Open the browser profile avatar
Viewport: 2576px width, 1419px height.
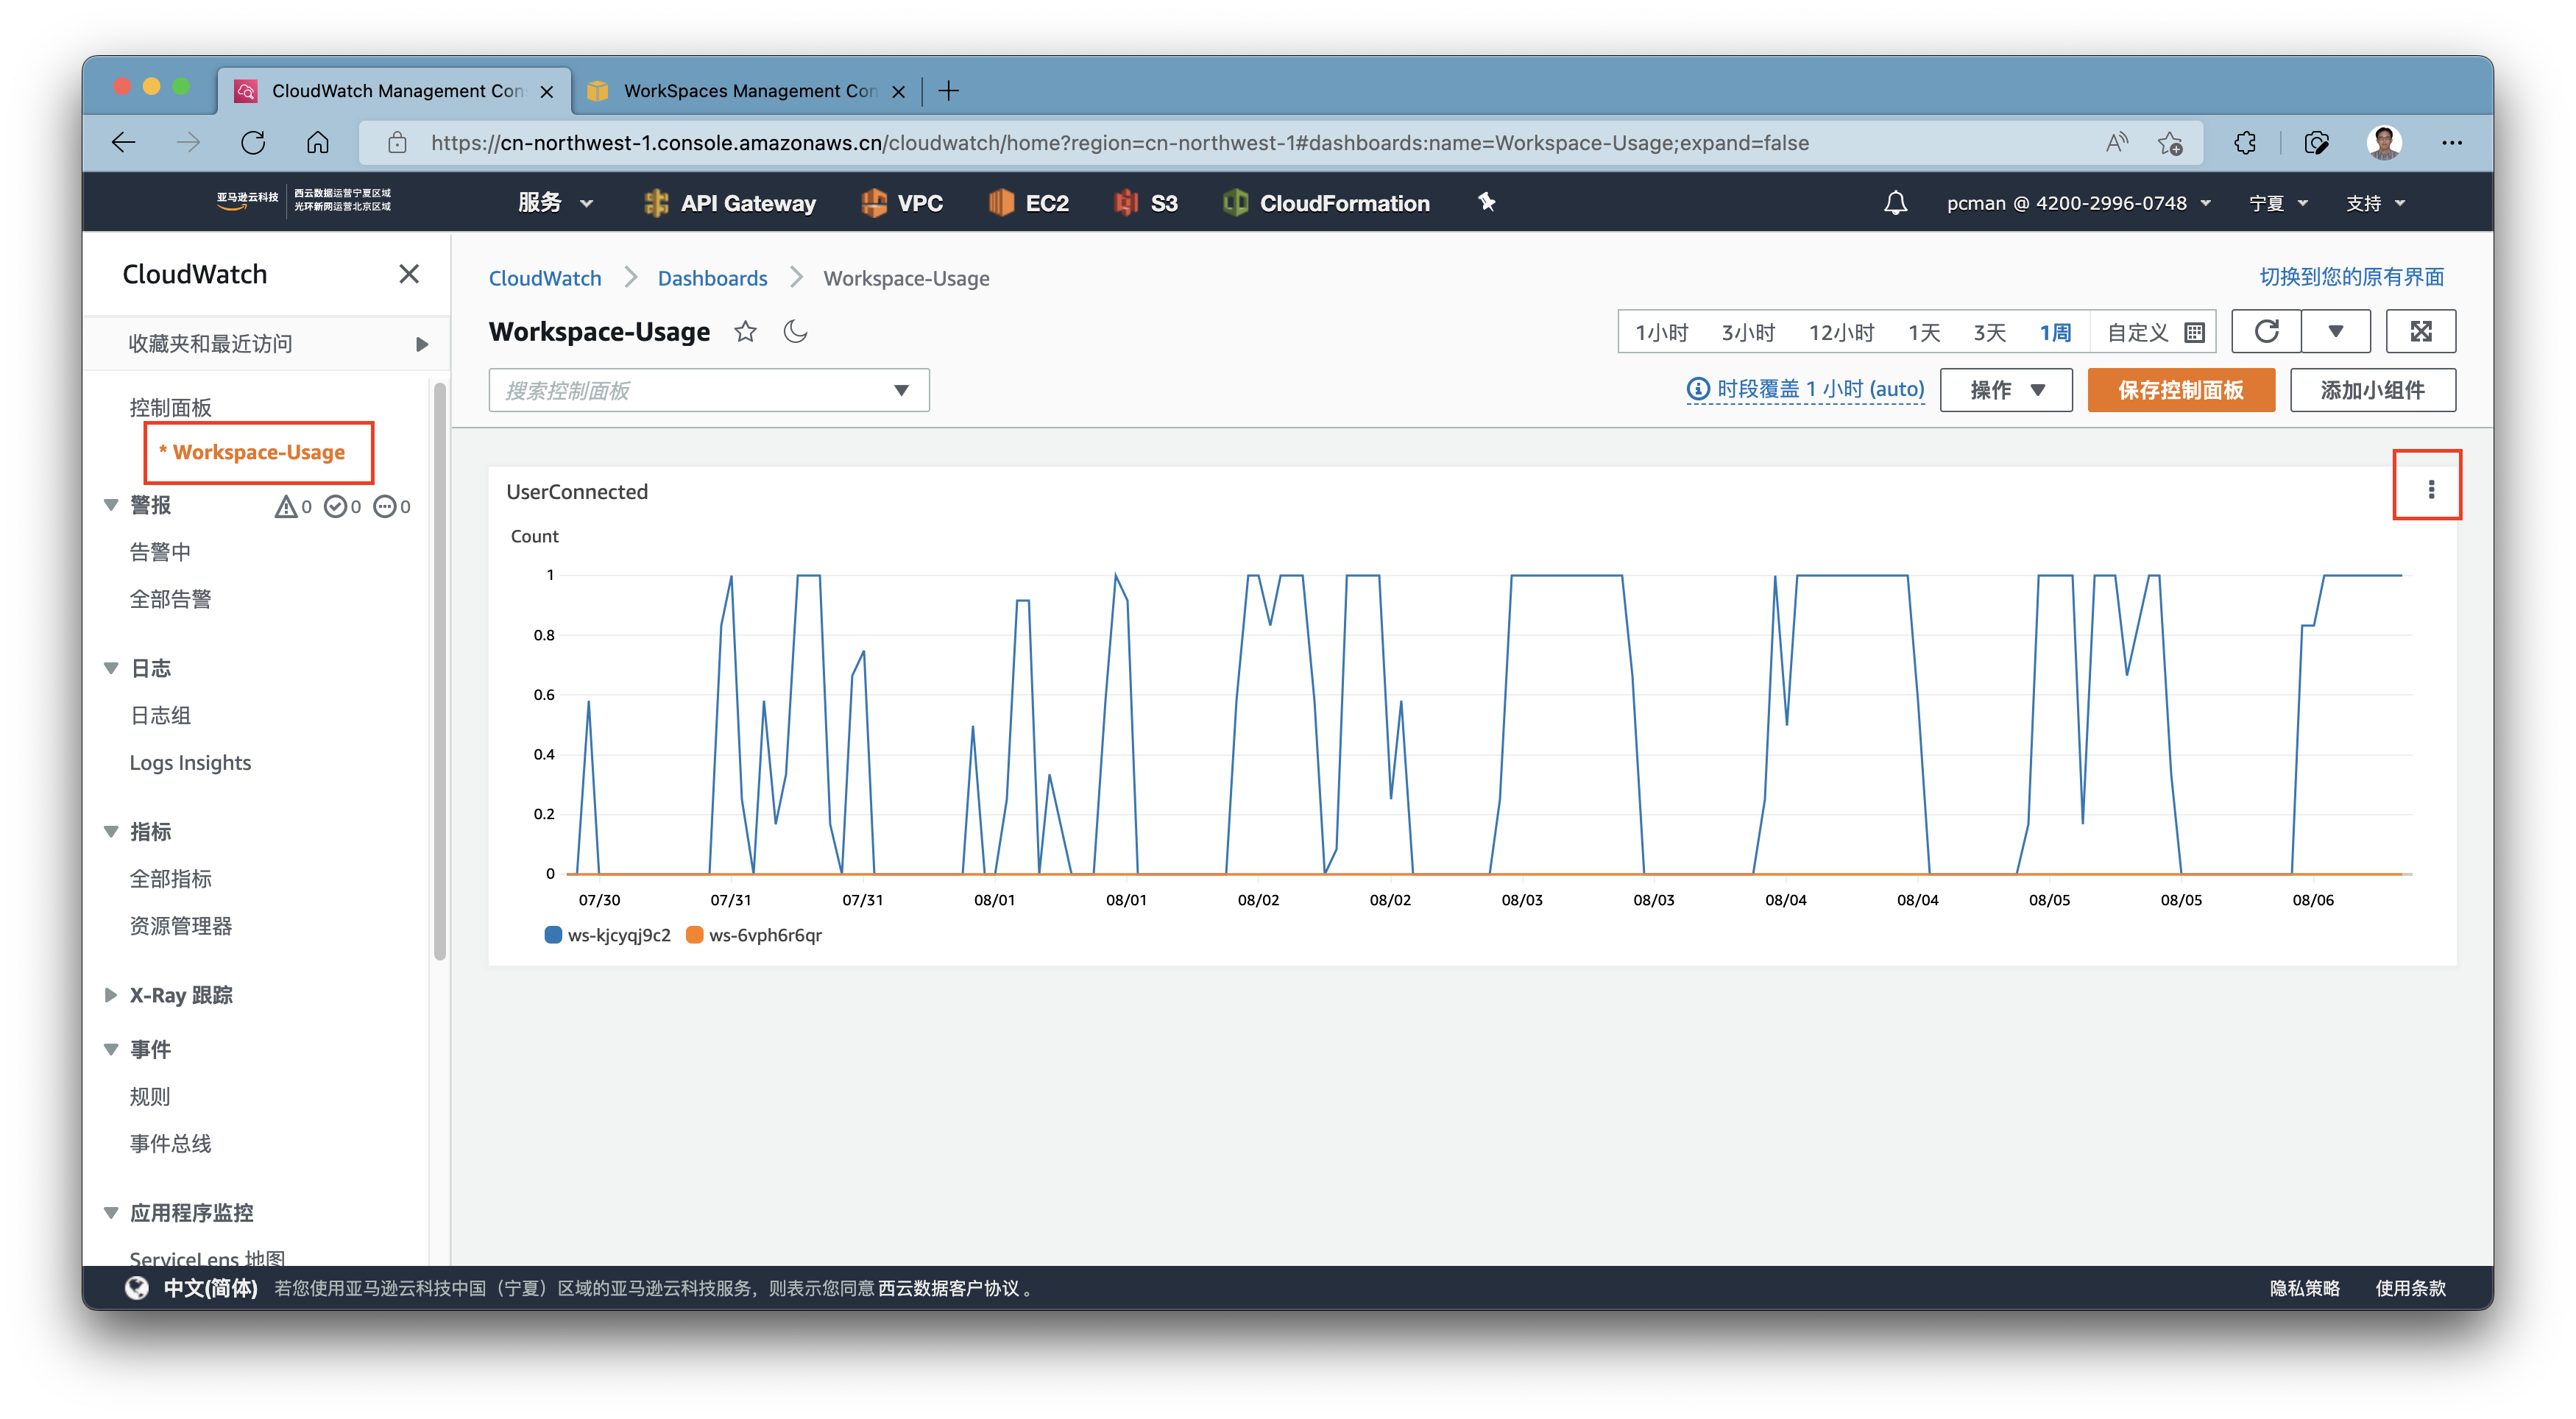pos(2384,143)
